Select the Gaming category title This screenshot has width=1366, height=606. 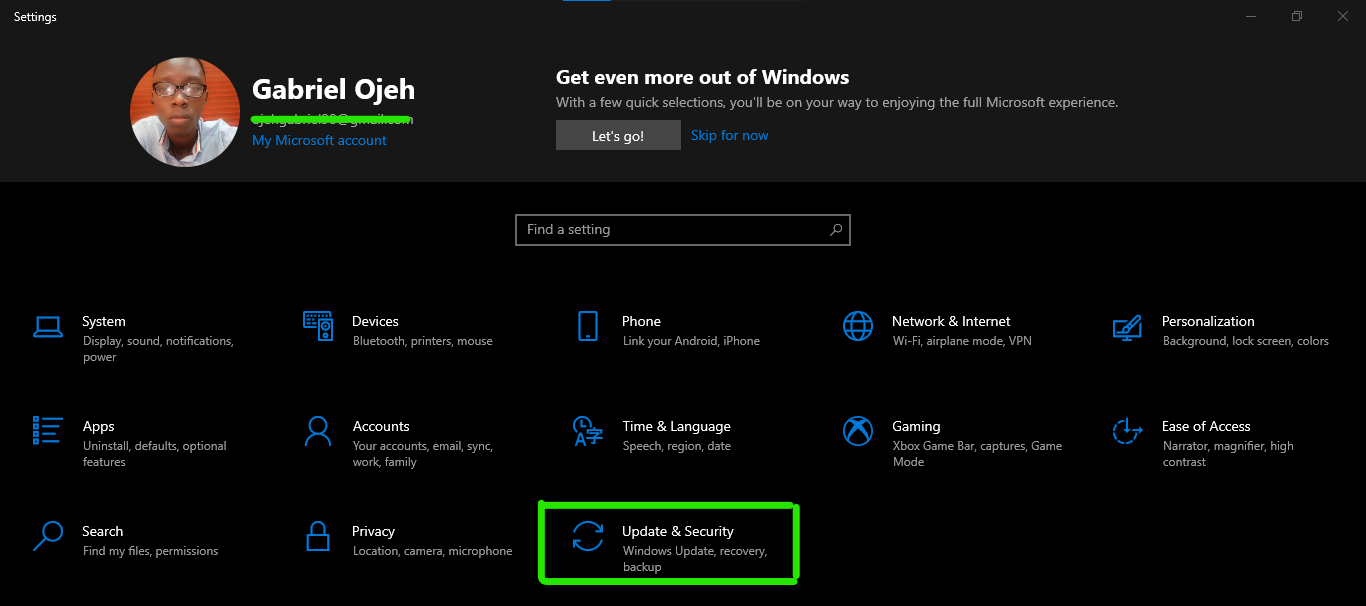pos(916,426)
